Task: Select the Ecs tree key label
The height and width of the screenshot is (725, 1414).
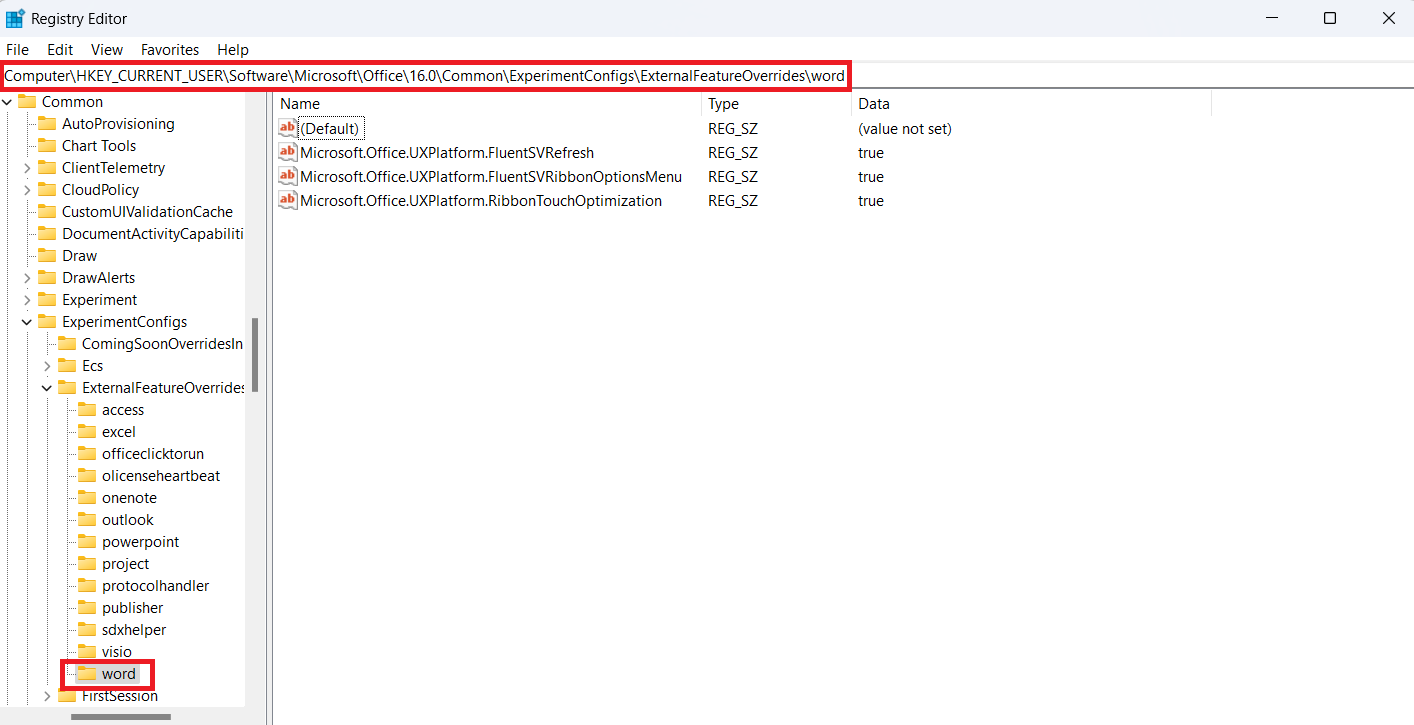Action: click(92, 366)
